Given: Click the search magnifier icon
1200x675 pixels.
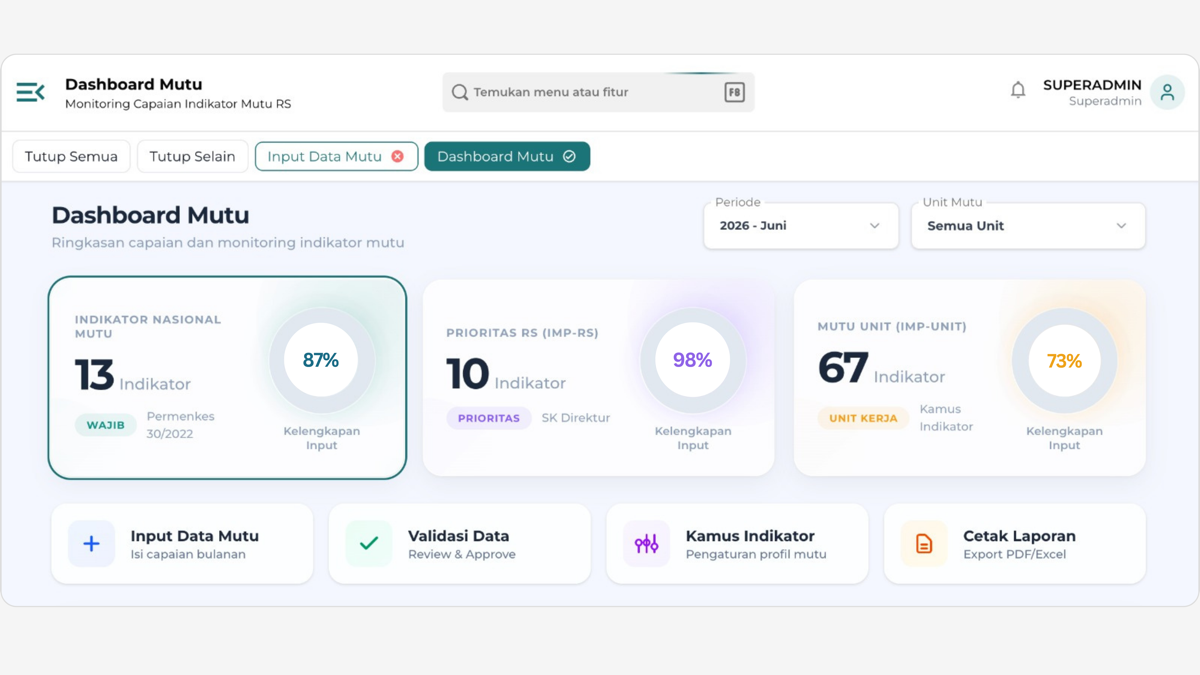Looking at the screenshot, I should pos(460,92).
